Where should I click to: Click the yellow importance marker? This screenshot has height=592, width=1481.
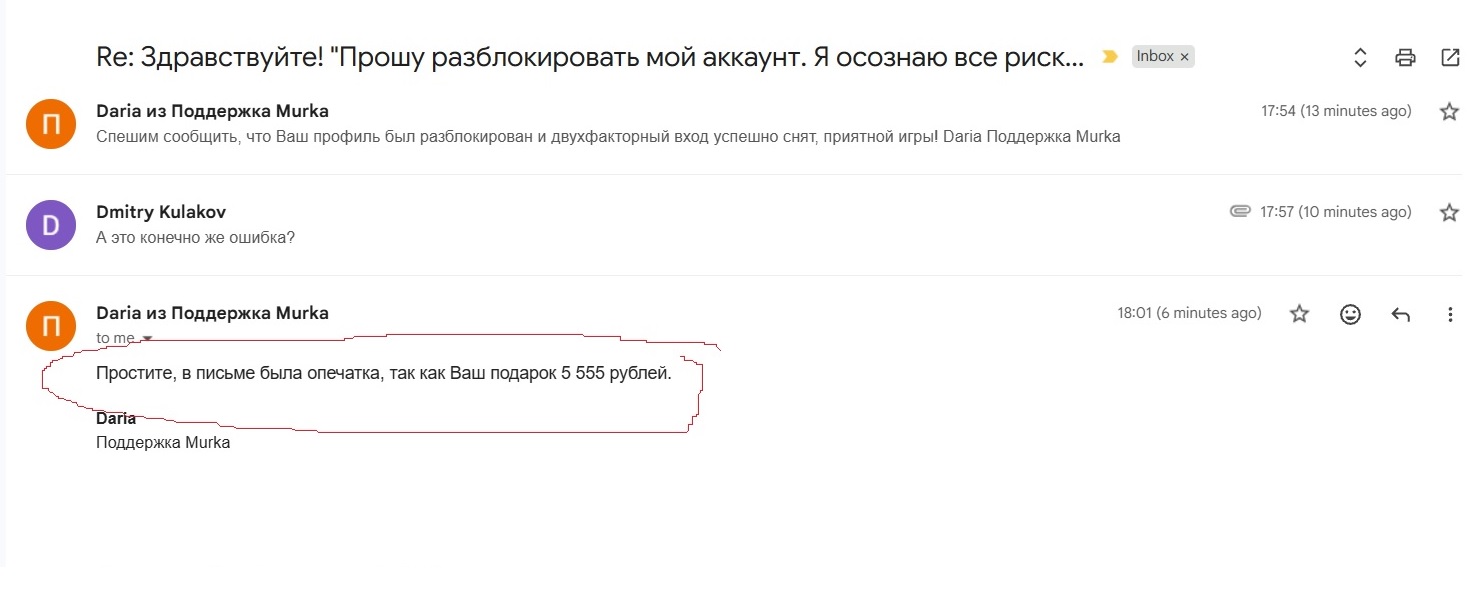tap(1109, 57)
